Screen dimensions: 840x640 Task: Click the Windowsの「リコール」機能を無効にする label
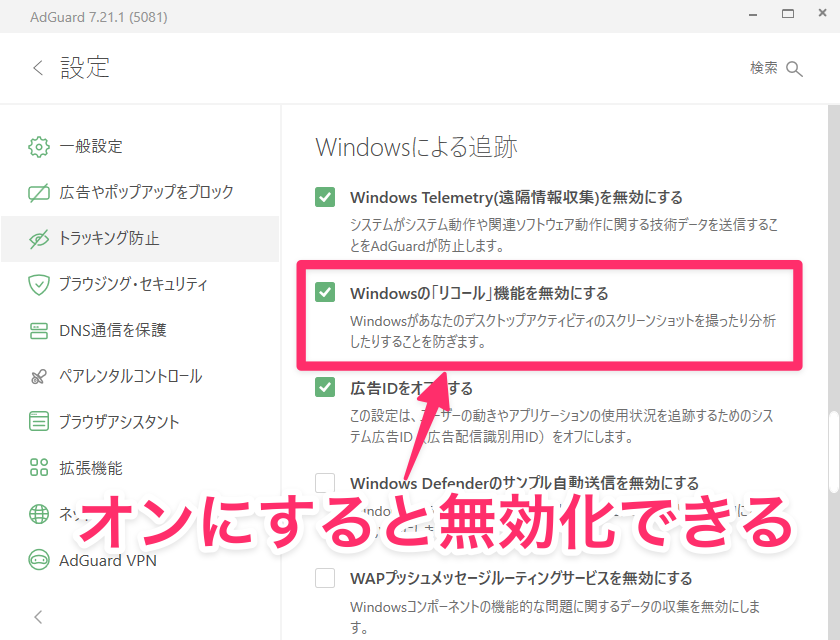tap(479, 293)
